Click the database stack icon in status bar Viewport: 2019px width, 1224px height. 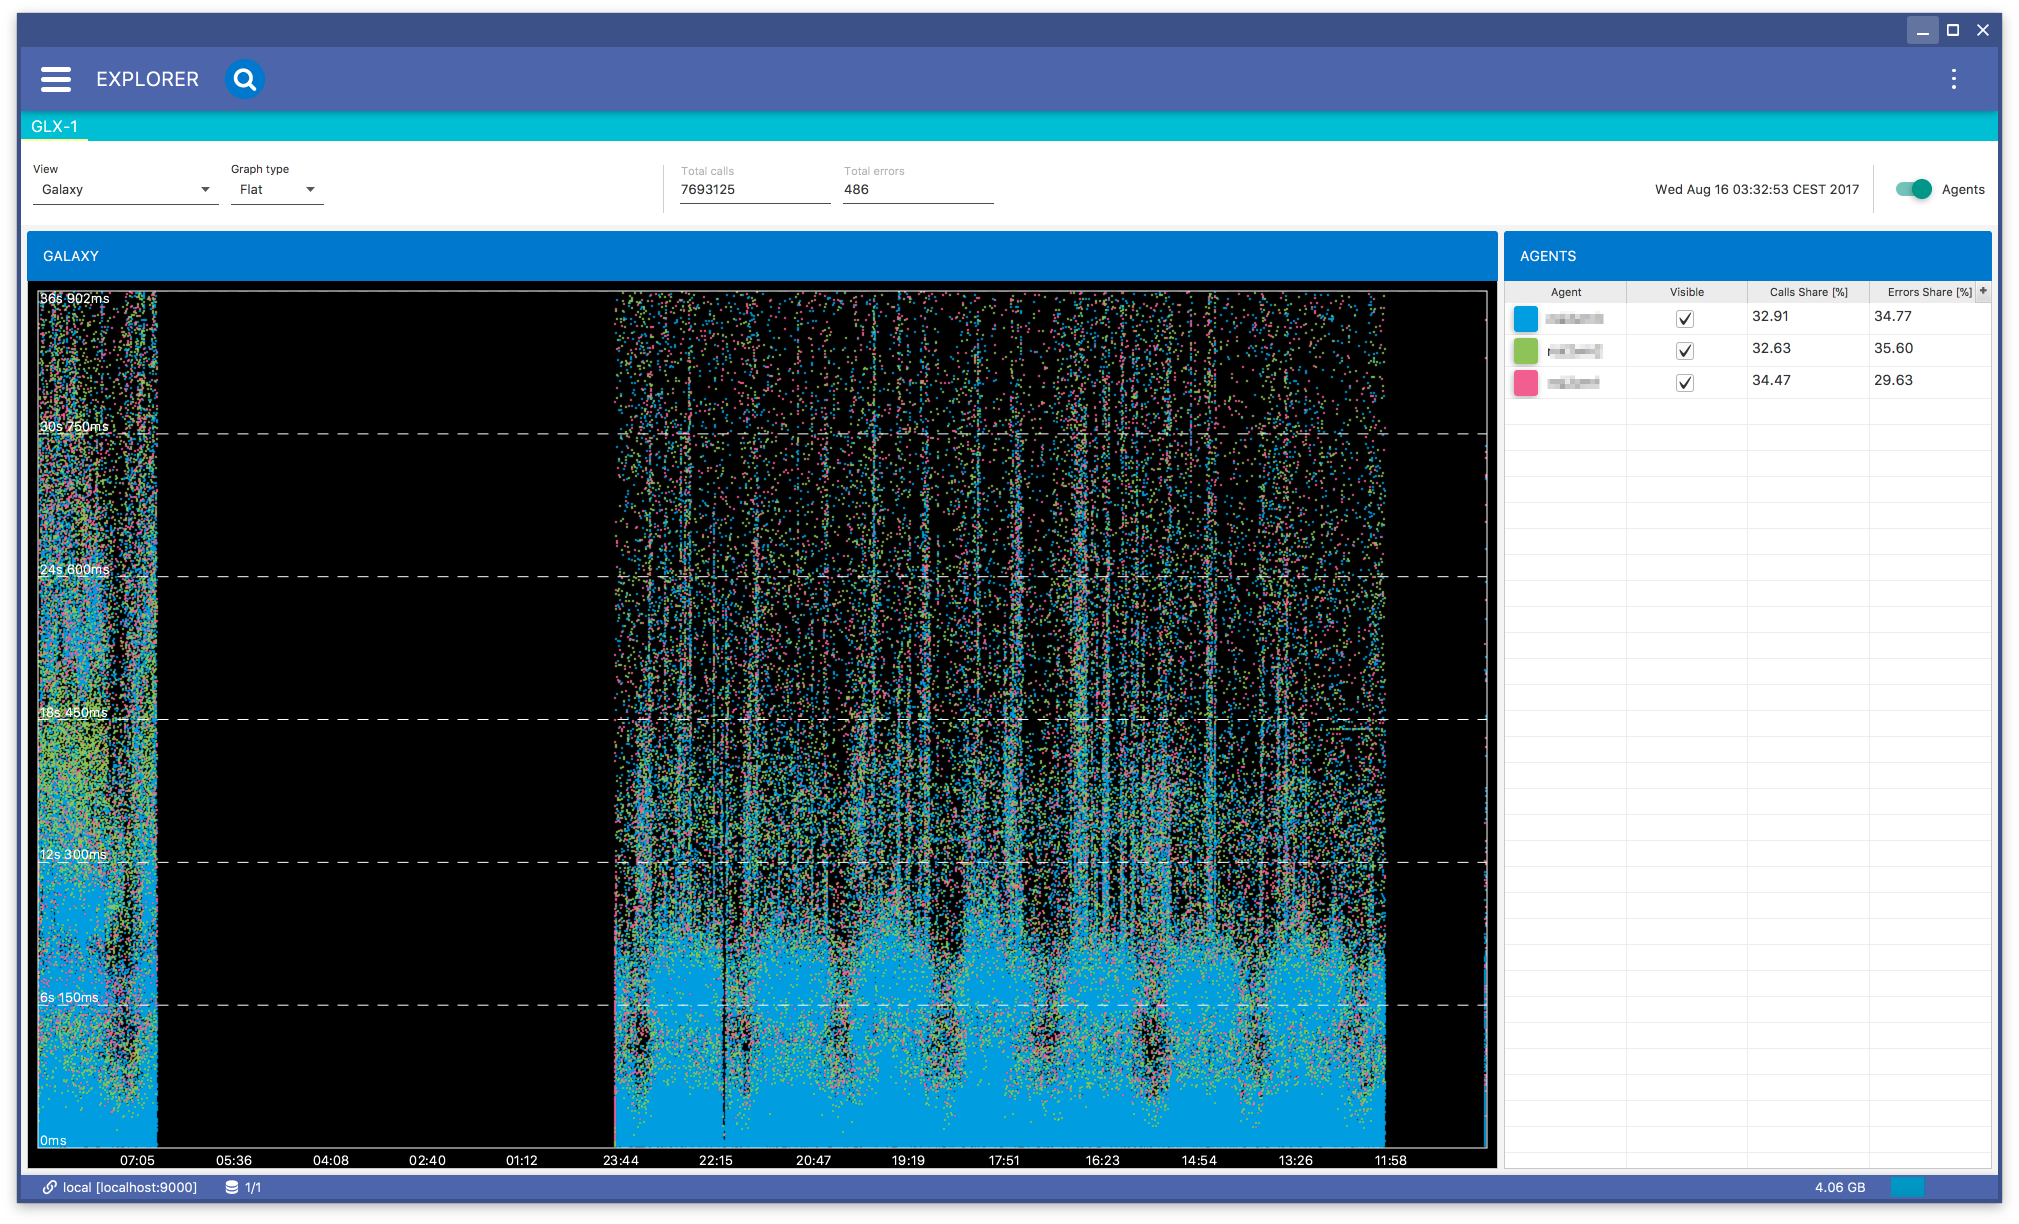tap(232, 1187)
